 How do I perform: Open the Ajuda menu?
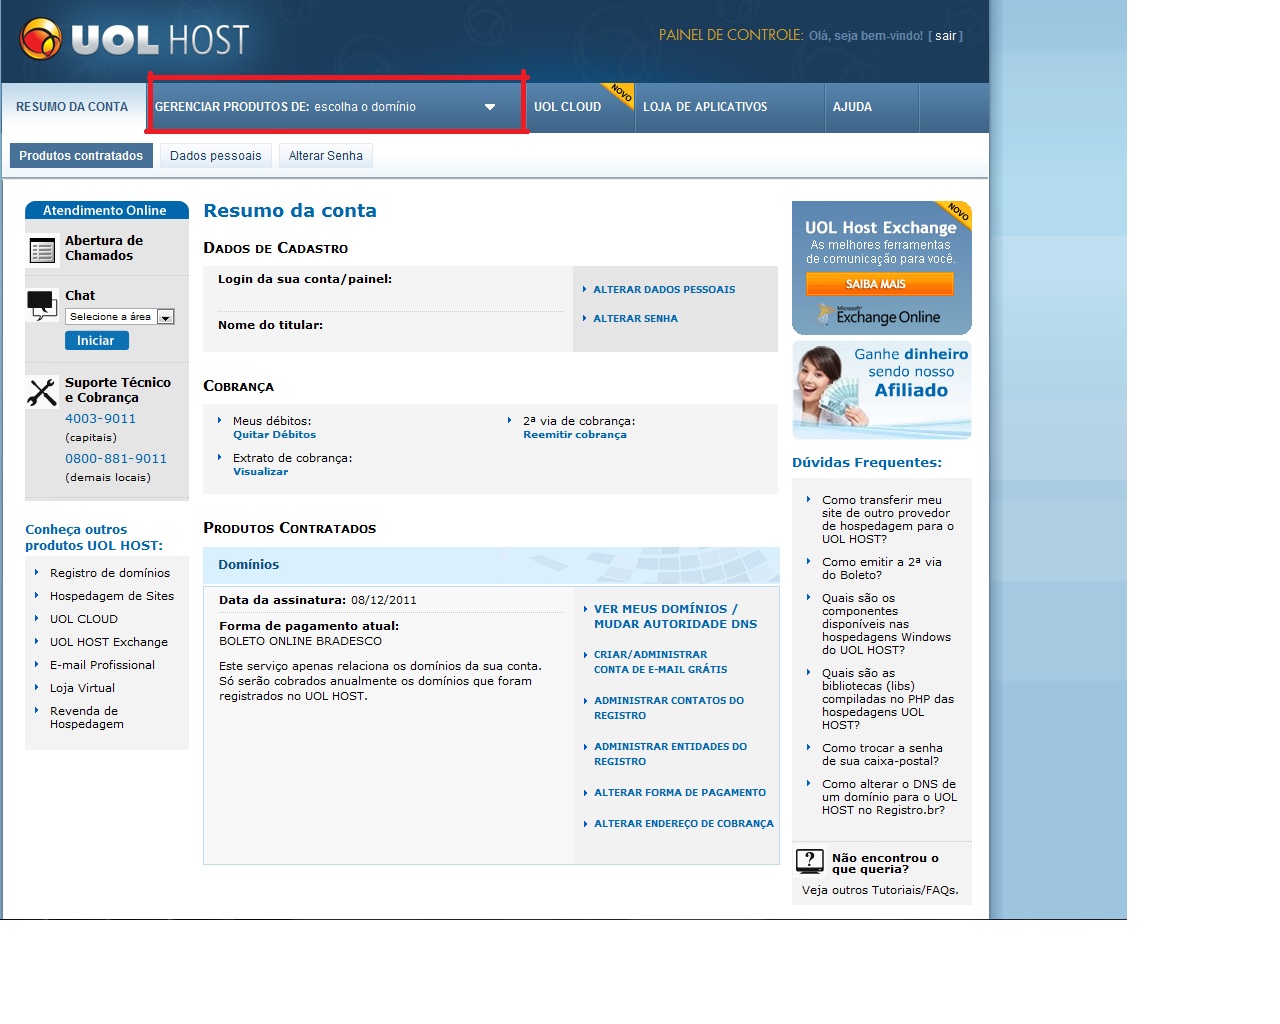point(853,107)
